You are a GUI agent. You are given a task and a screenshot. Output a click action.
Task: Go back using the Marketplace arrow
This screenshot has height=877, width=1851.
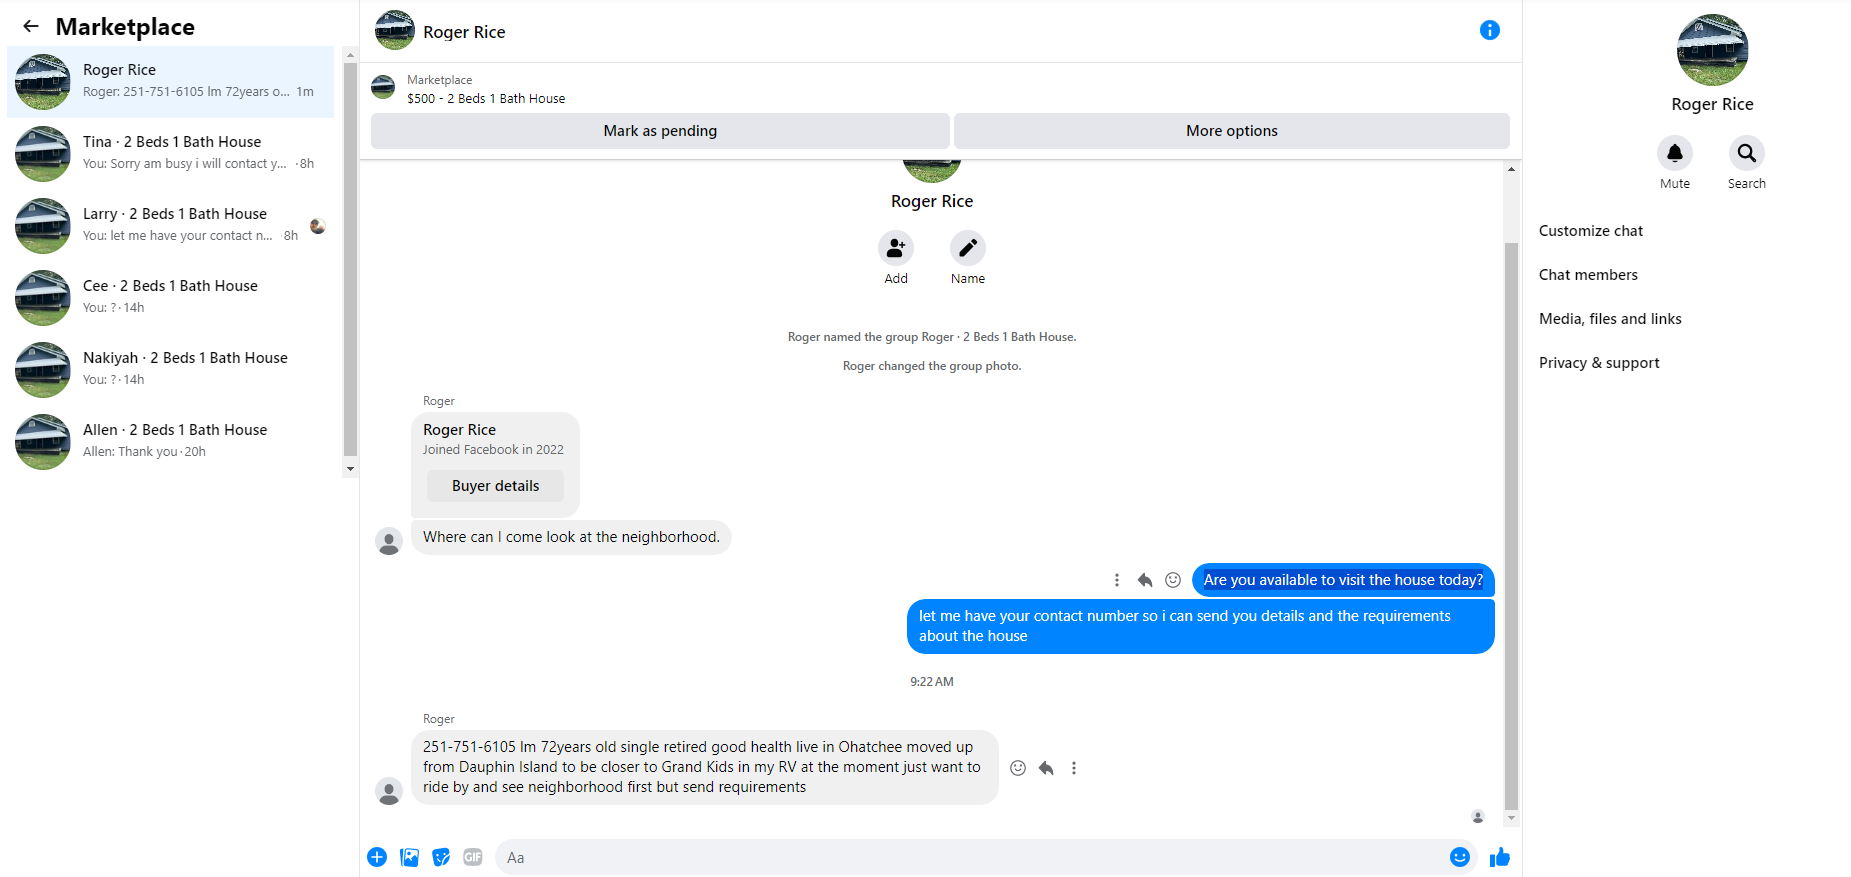[x=31, y=27]
